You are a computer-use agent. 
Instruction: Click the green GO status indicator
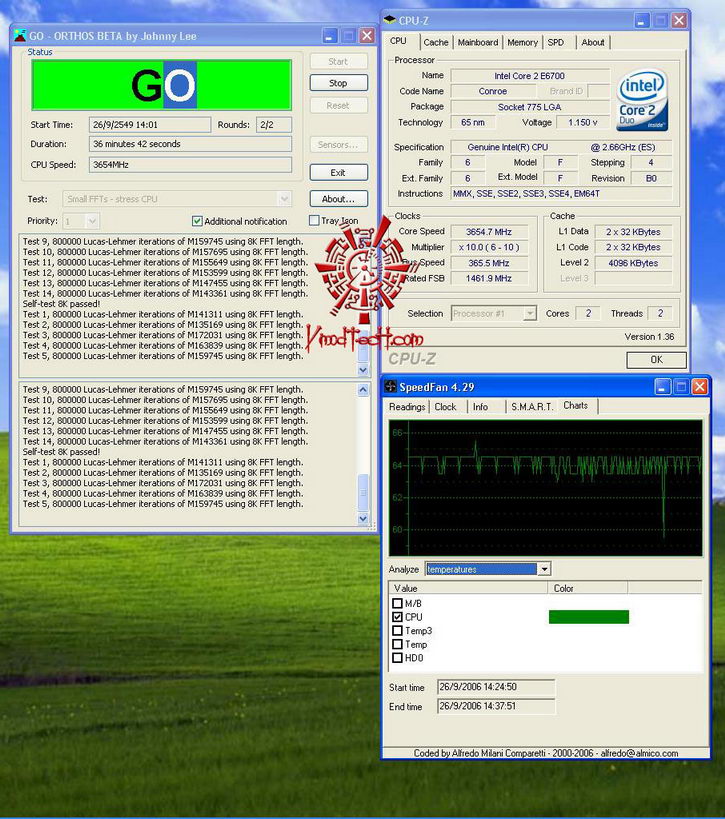point(161,85)
